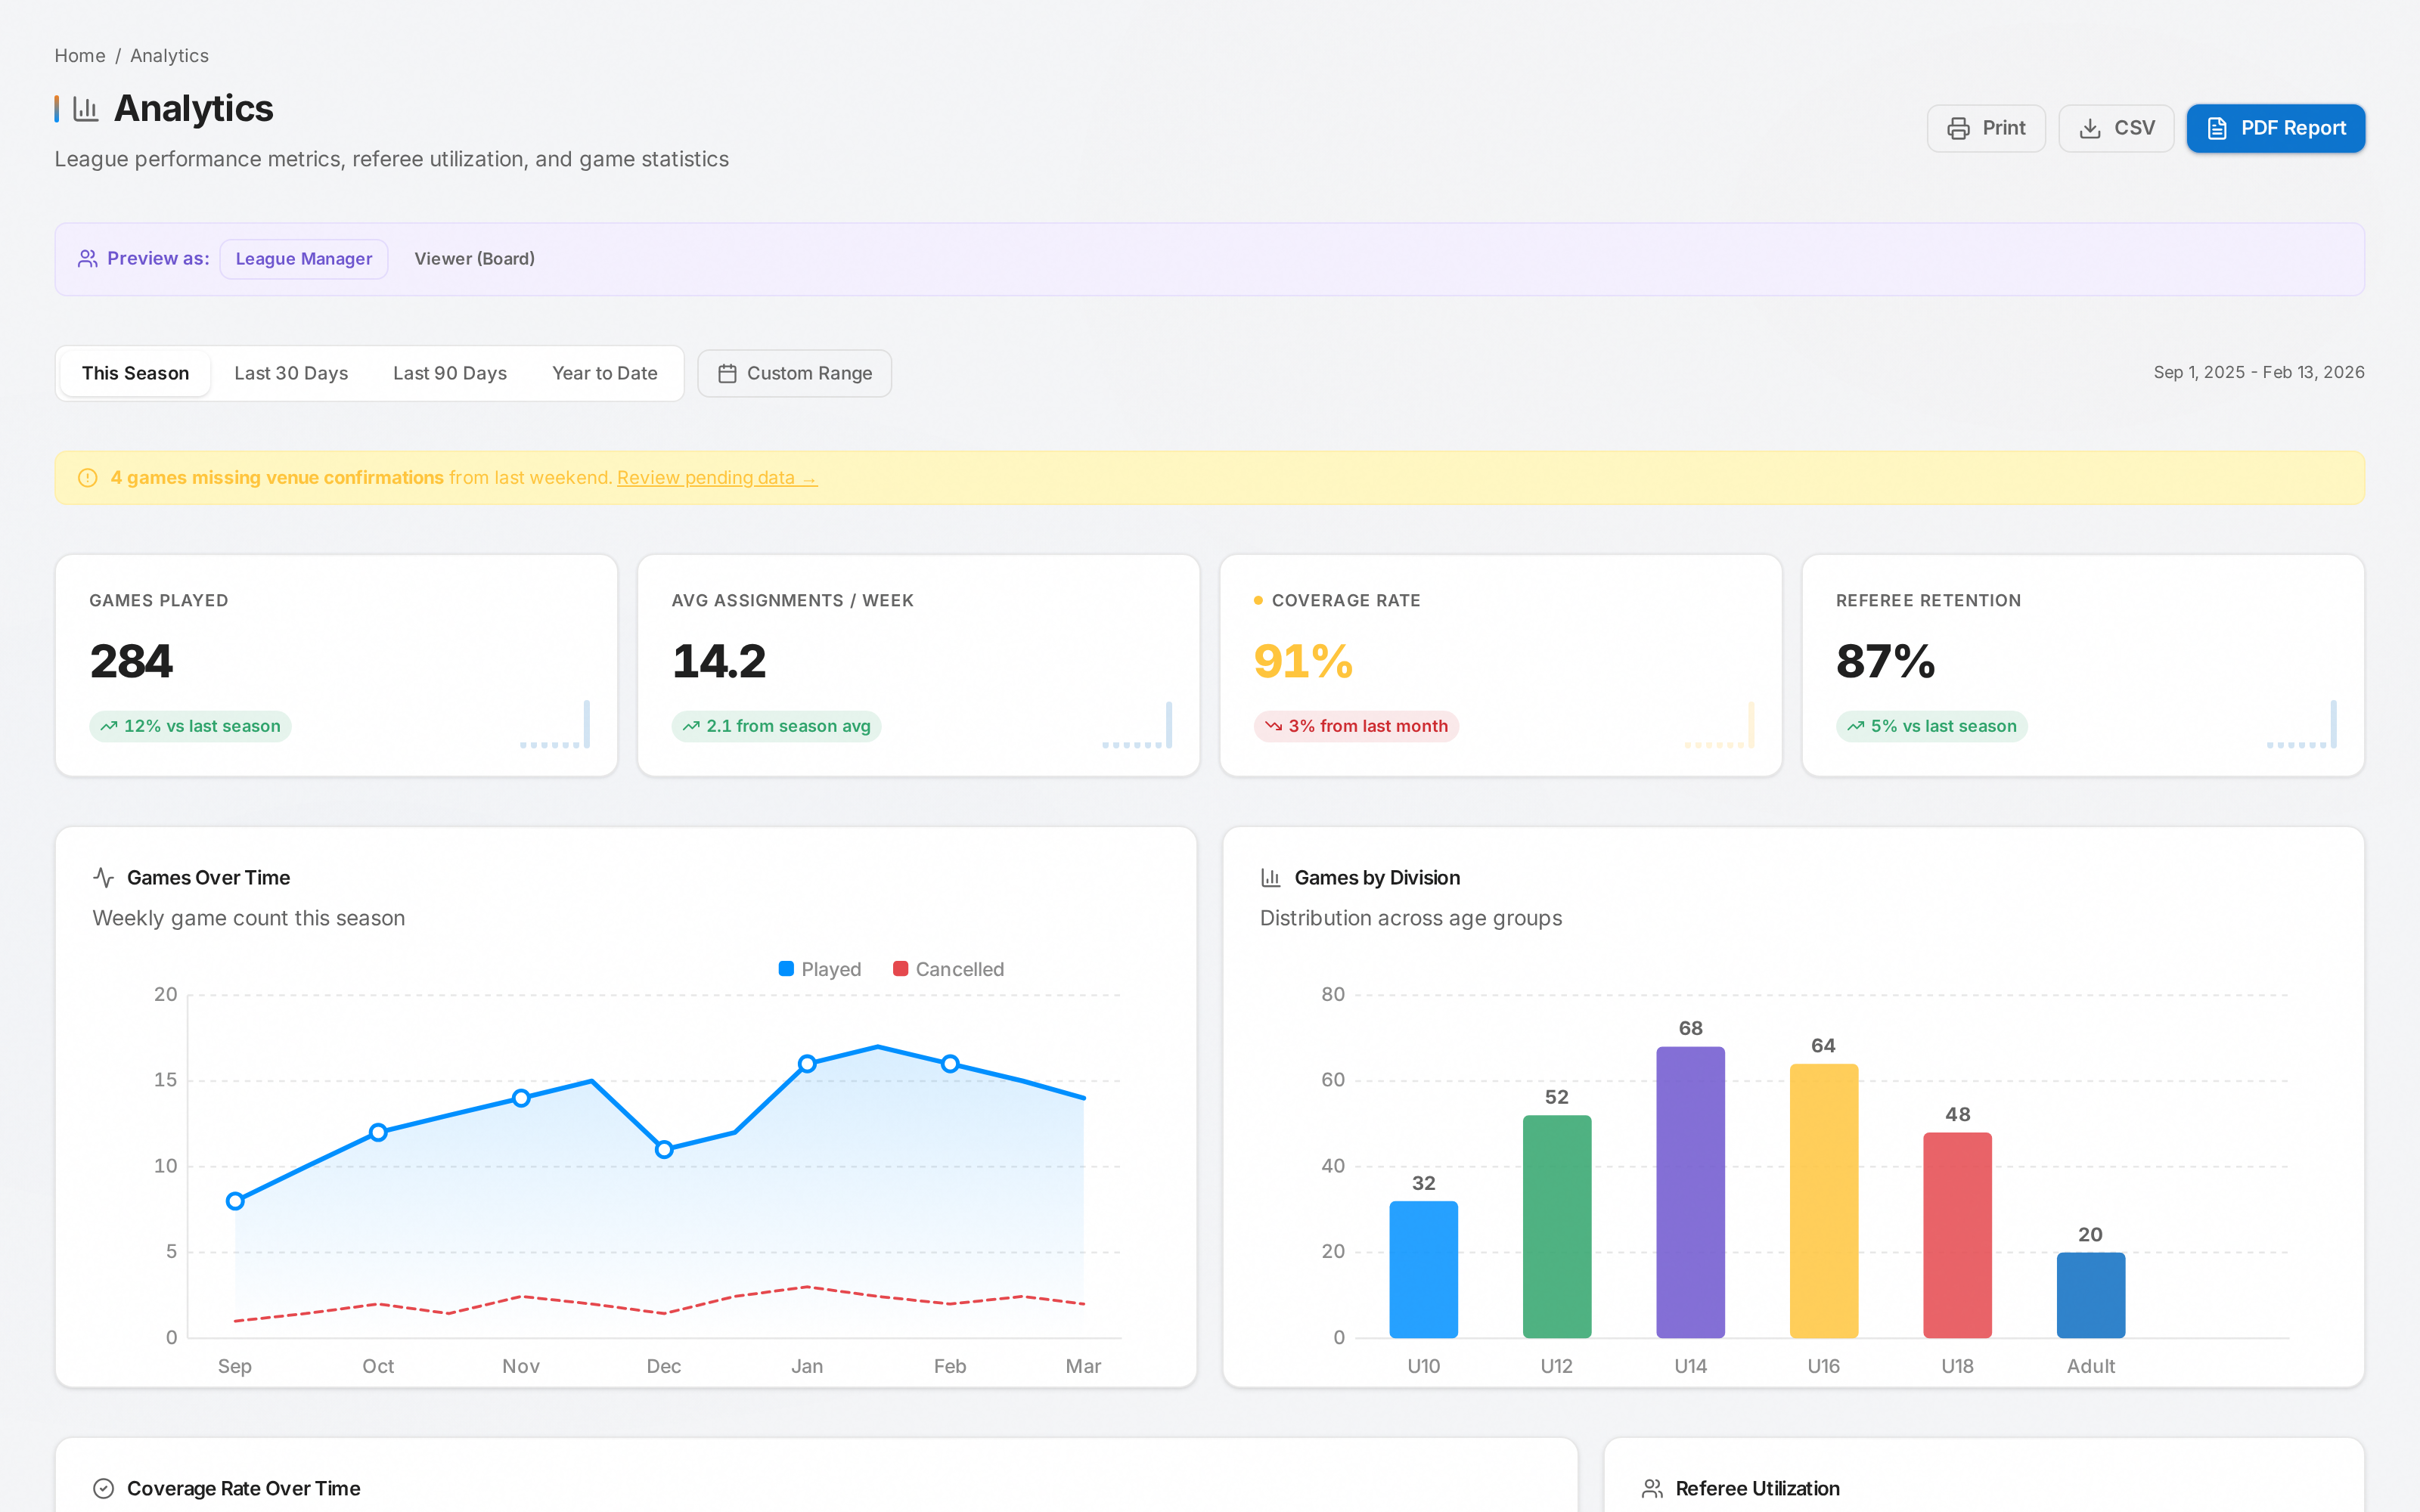Click the pulse icon next to Games Over Time
The width and height of the screenshot is (2420, 1512).
pos(103,877)
